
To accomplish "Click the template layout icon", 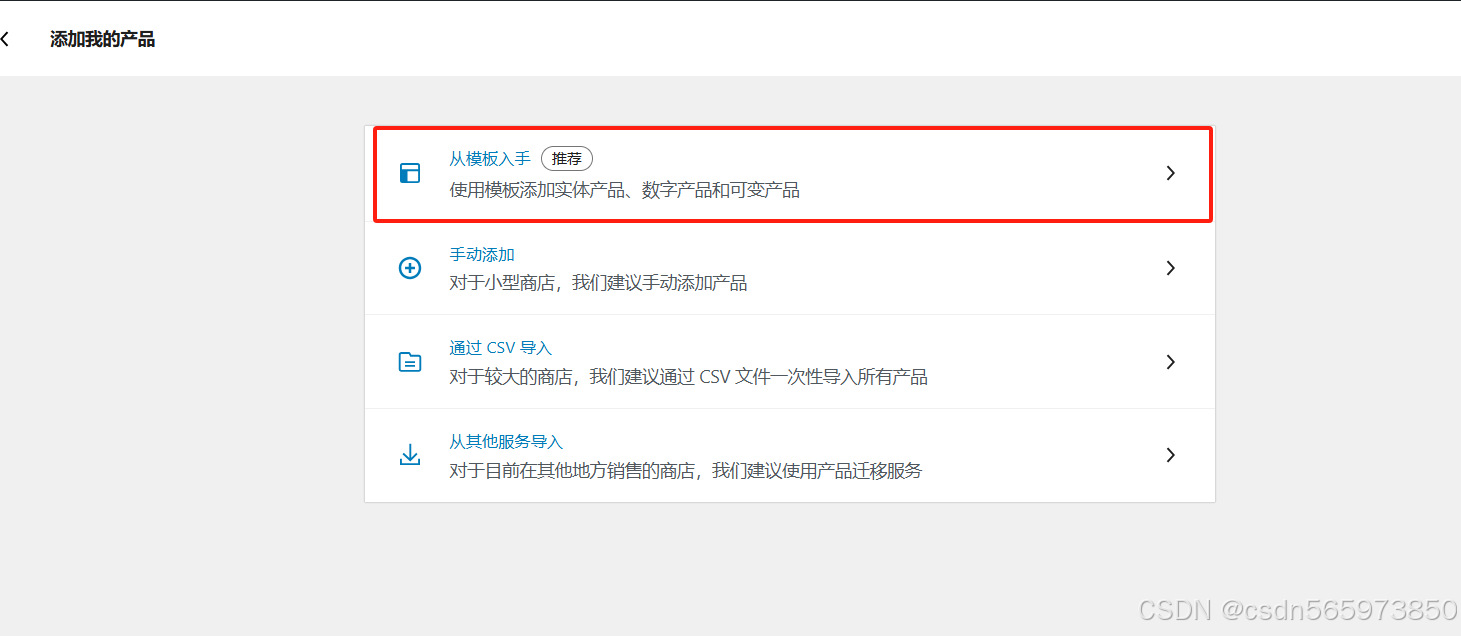I will [x=410, y=173].
